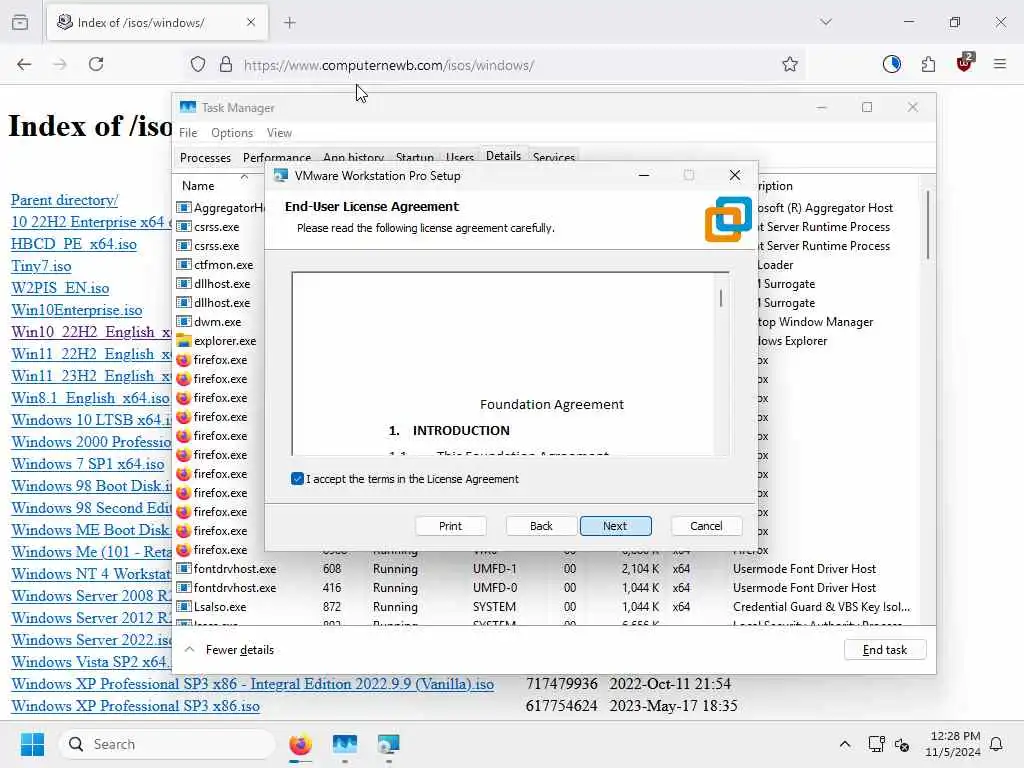
Task: Go back with the browser back arrow
Action: click(x=24, y=64)
